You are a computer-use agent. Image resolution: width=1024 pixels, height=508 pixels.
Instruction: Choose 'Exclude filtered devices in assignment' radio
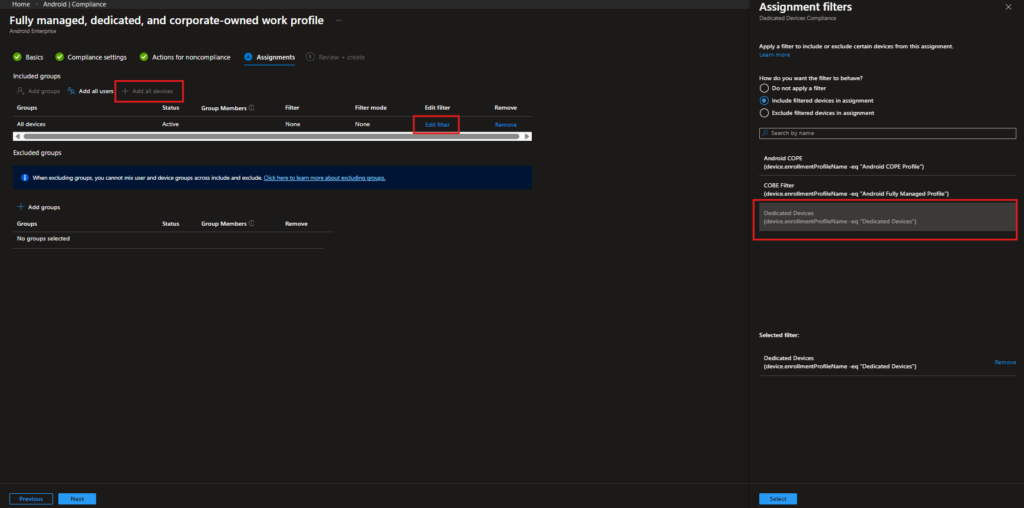(765, 112)
